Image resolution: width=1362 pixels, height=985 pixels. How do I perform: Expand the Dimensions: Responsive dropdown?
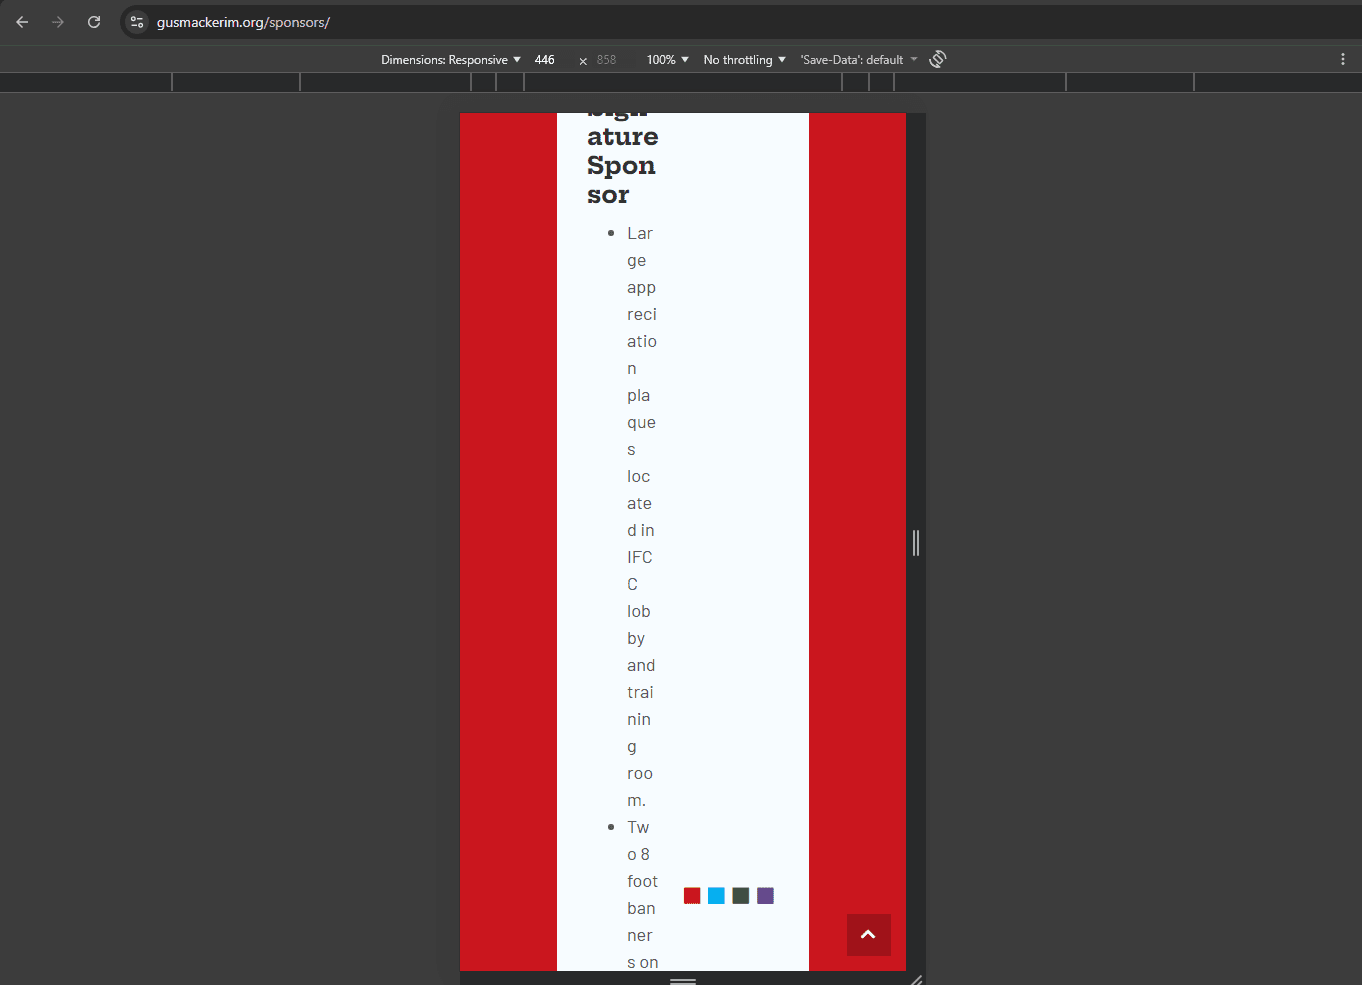(x=450, y=60)
